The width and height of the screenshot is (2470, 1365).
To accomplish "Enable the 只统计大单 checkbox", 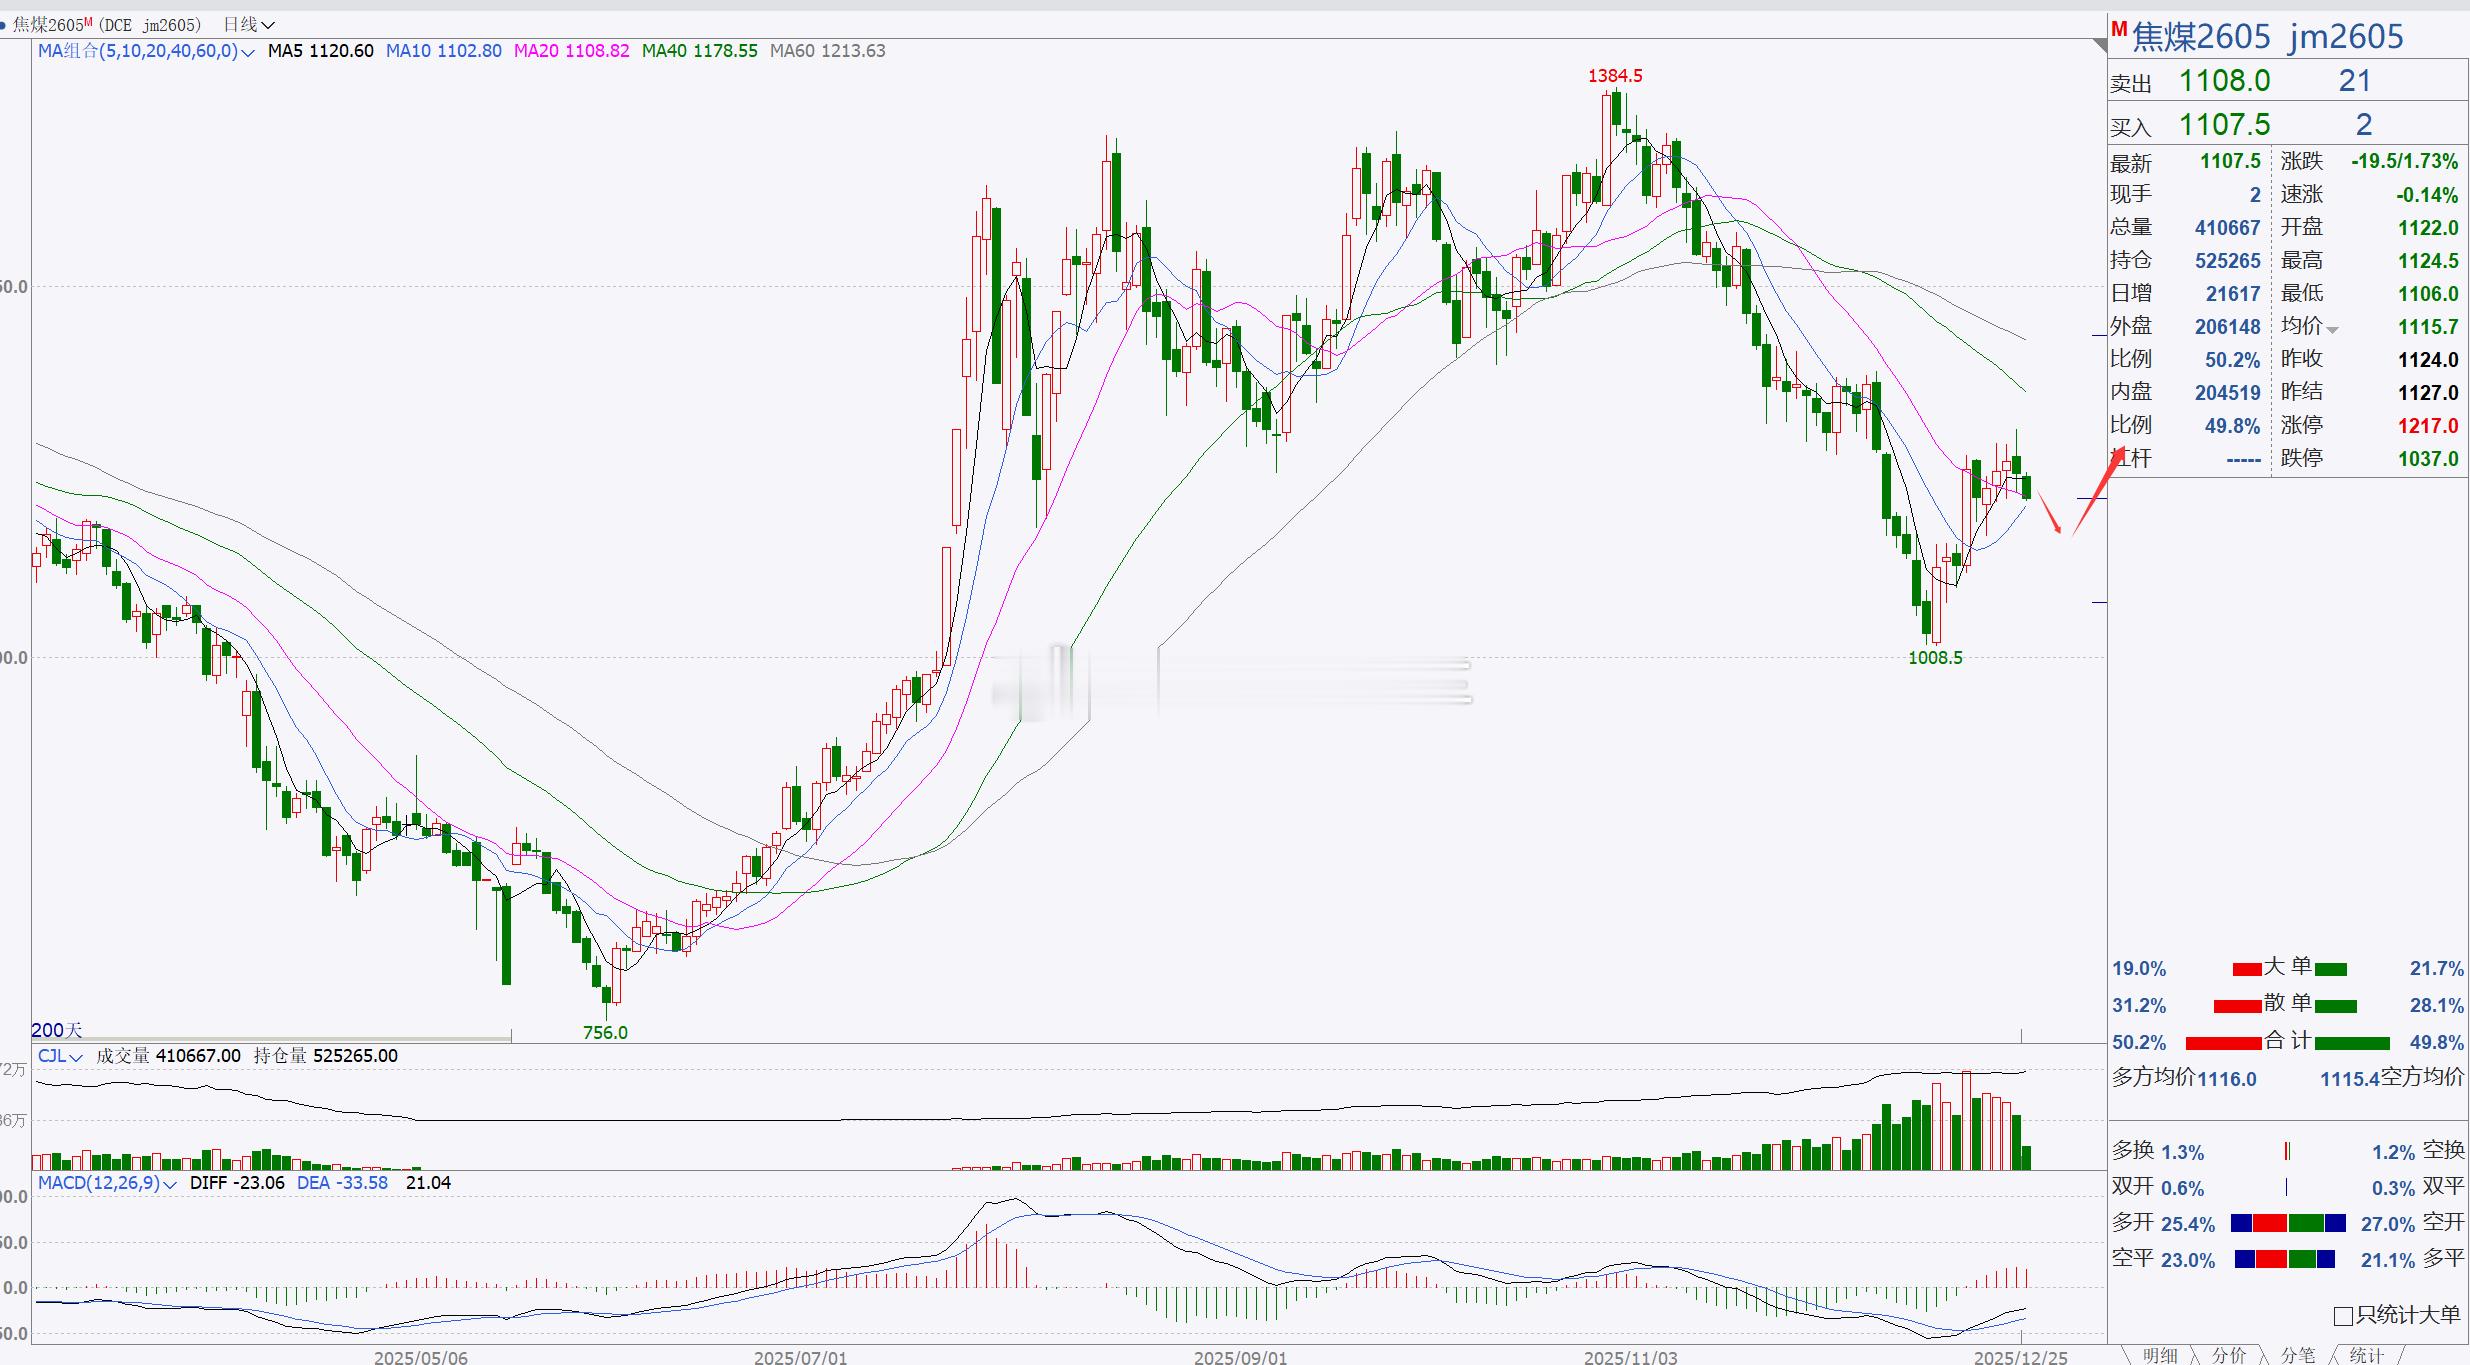I will coord(2343,1316).
